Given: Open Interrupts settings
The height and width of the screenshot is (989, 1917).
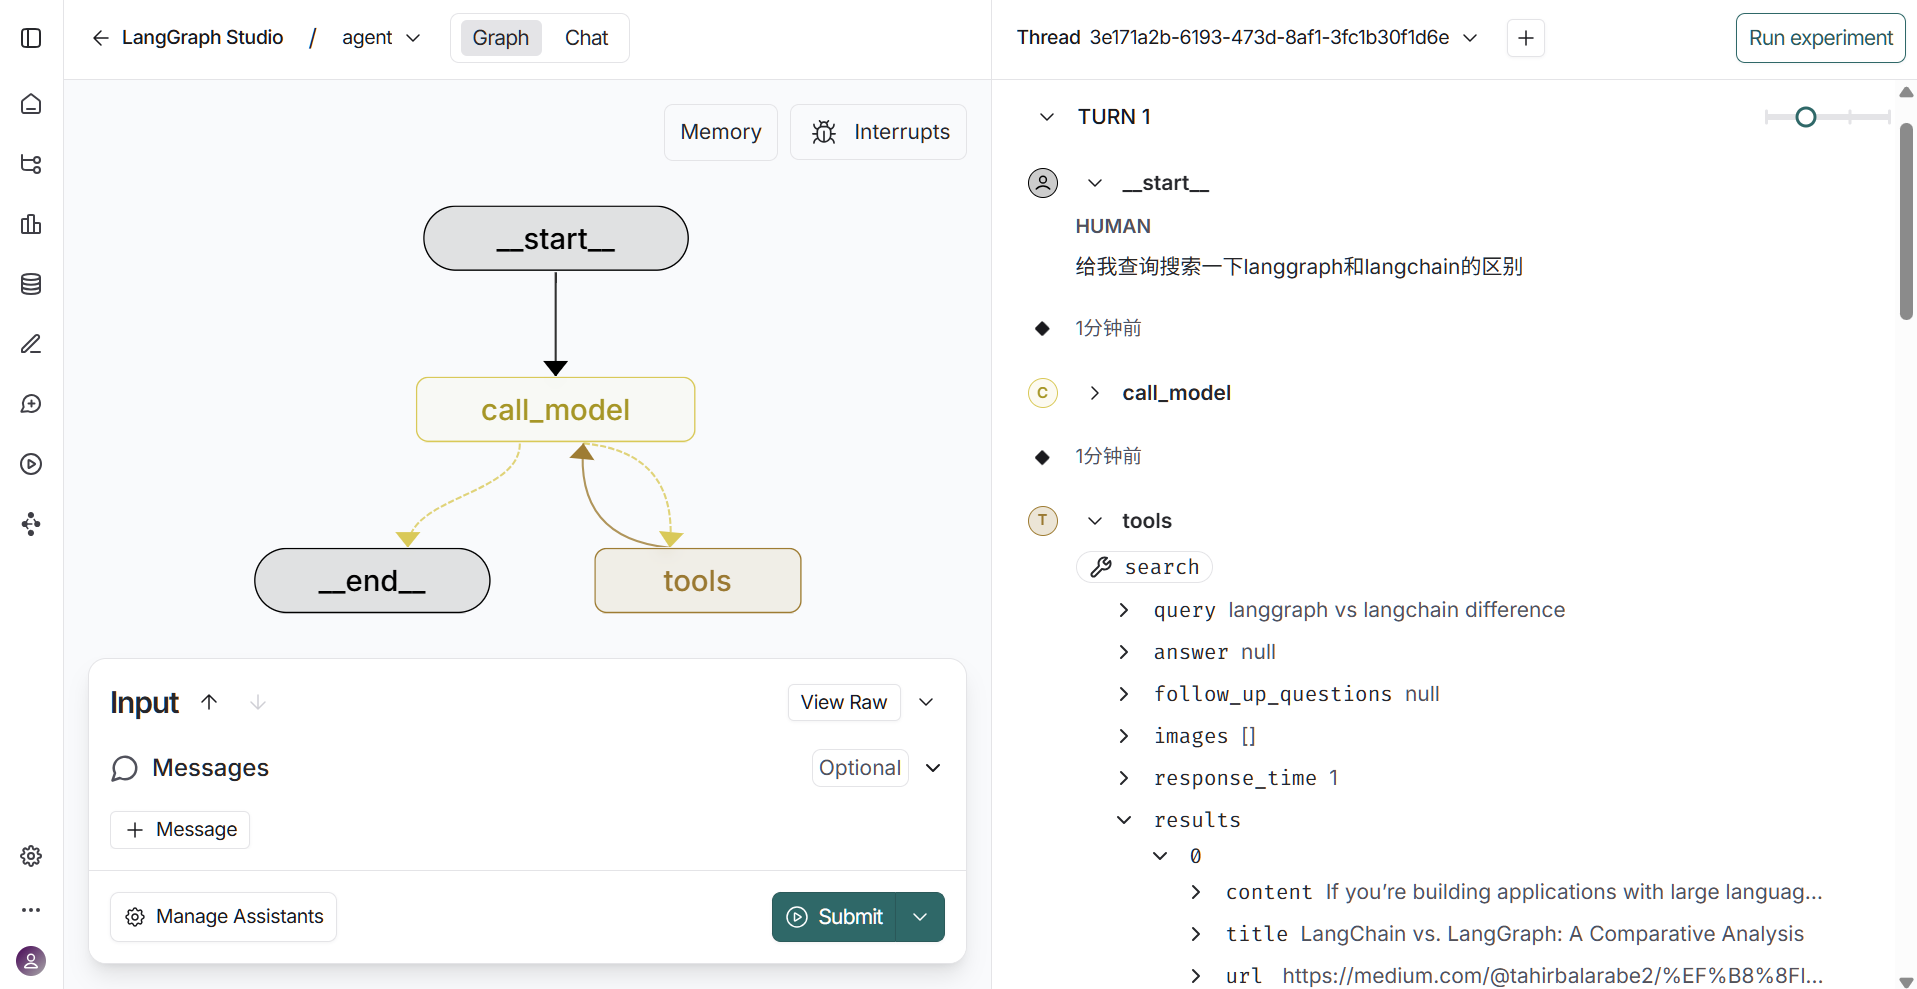Looking at the screenshot, I should (x=879, y=132).
